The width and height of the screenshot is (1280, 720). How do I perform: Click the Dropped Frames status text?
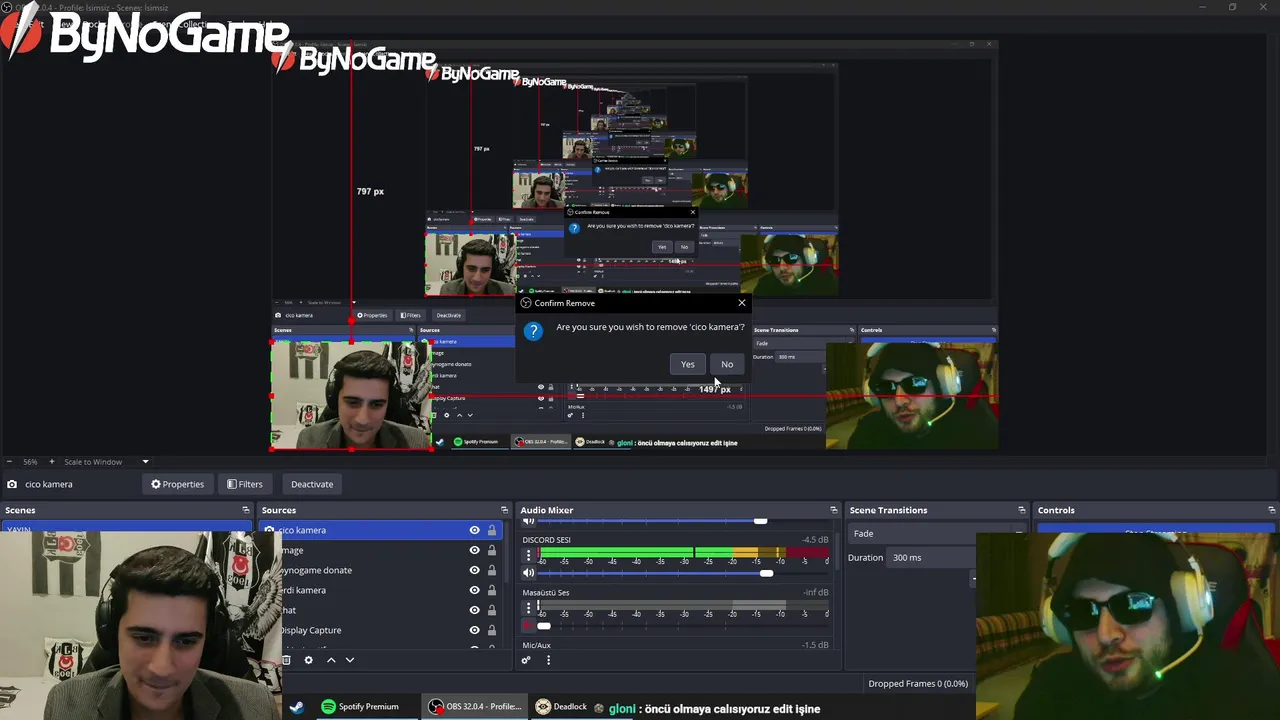click(x=918, y=684)
